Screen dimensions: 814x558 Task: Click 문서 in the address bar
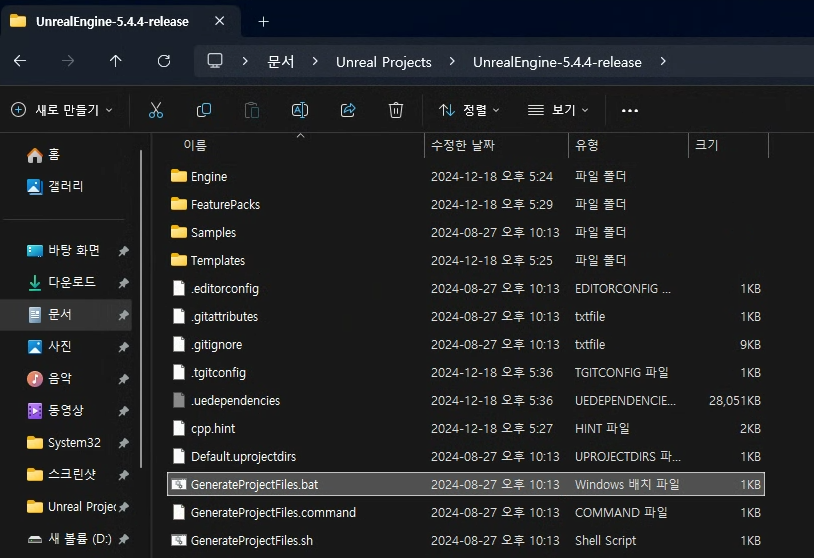coord(281,62)
